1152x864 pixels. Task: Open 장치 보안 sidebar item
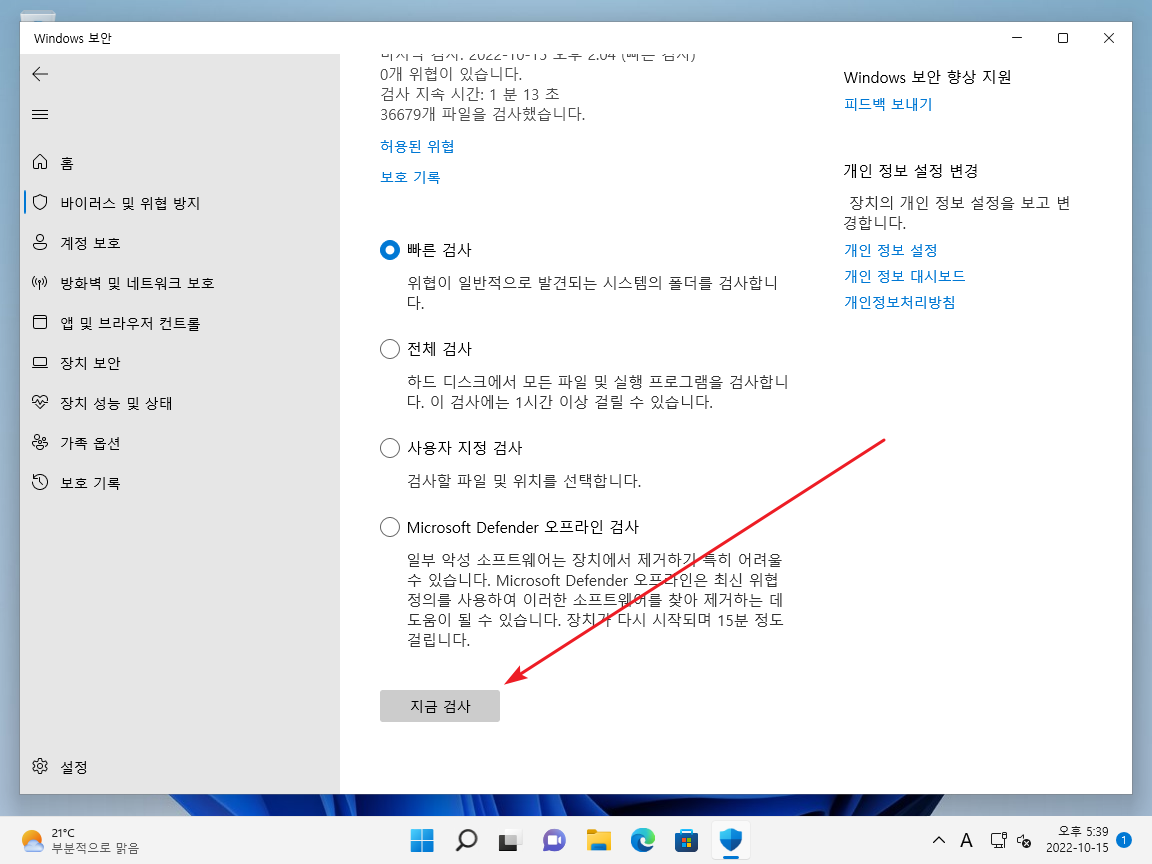point(182,362)
